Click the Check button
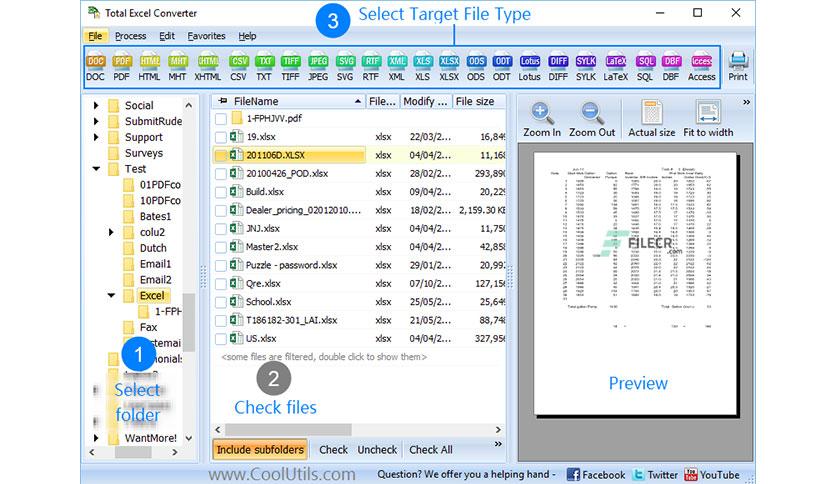 [333, 449]
